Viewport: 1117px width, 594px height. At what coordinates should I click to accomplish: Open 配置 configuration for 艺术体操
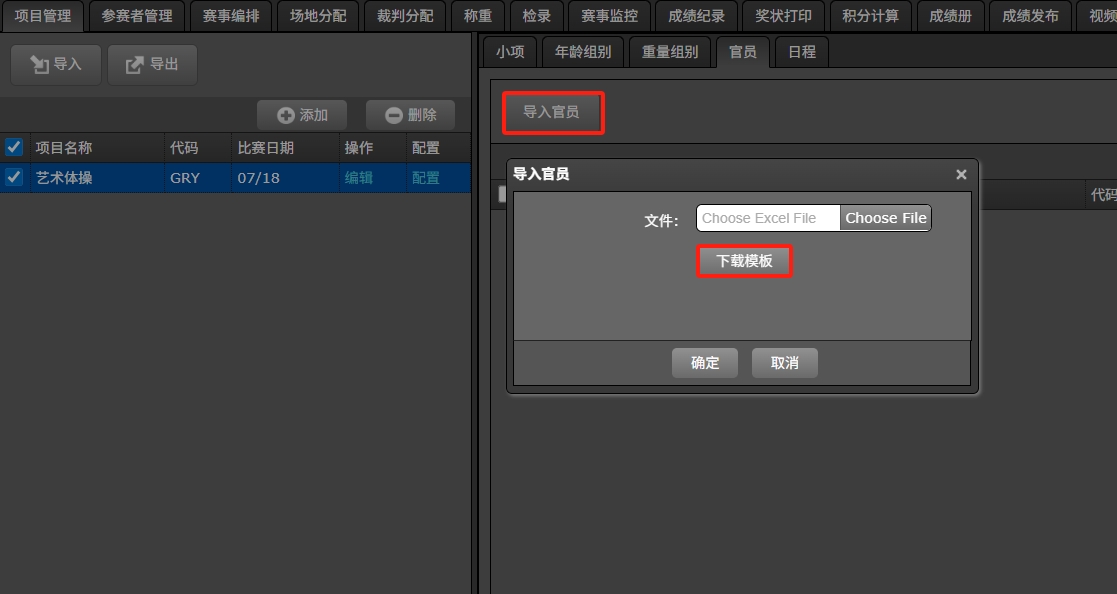(425, 177)
